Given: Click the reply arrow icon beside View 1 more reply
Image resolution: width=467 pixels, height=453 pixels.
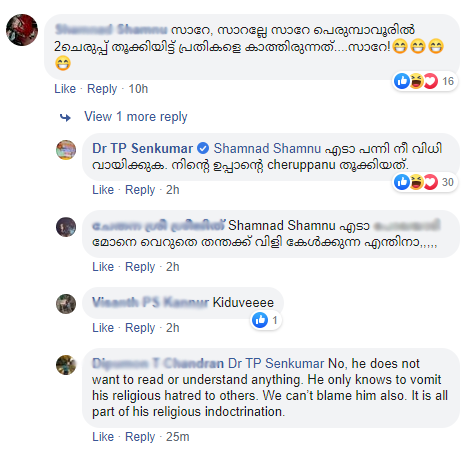Looking at the screenshot, I should pyautogui.click(x=65, y=117).
